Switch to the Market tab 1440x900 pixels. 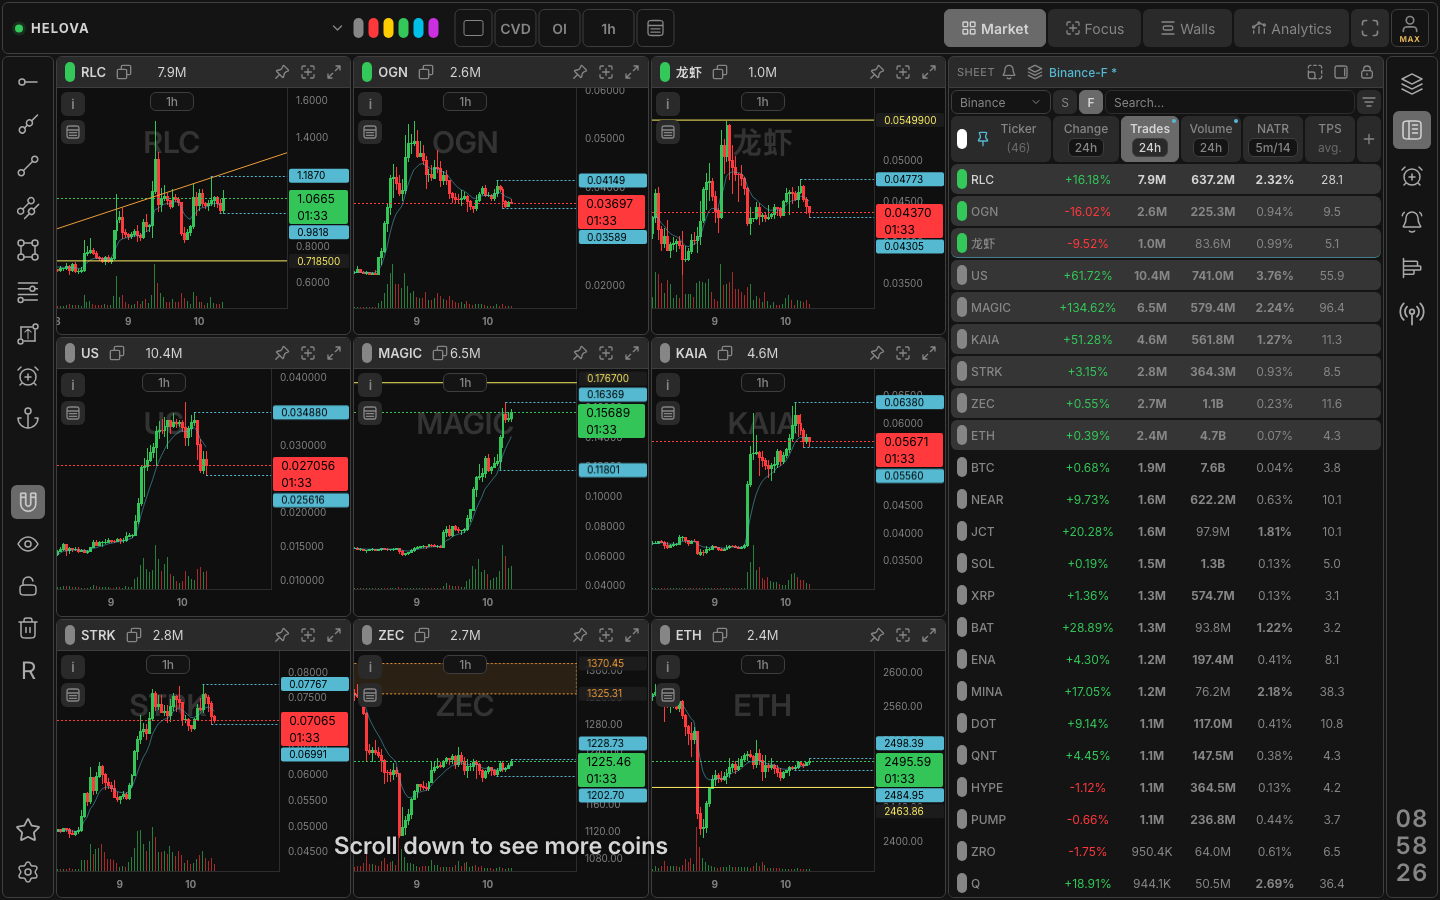click(x=995, y=29)
